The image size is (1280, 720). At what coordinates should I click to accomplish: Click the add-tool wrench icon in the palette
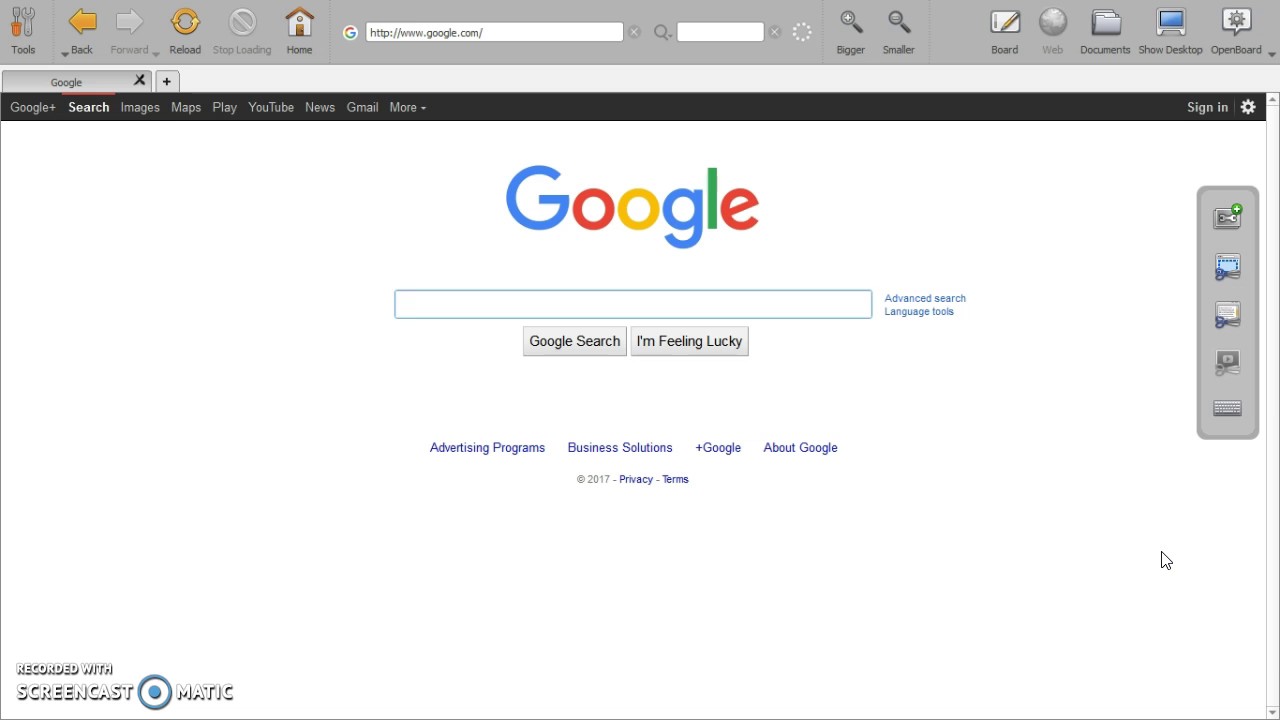click(x=1228, y=217)
